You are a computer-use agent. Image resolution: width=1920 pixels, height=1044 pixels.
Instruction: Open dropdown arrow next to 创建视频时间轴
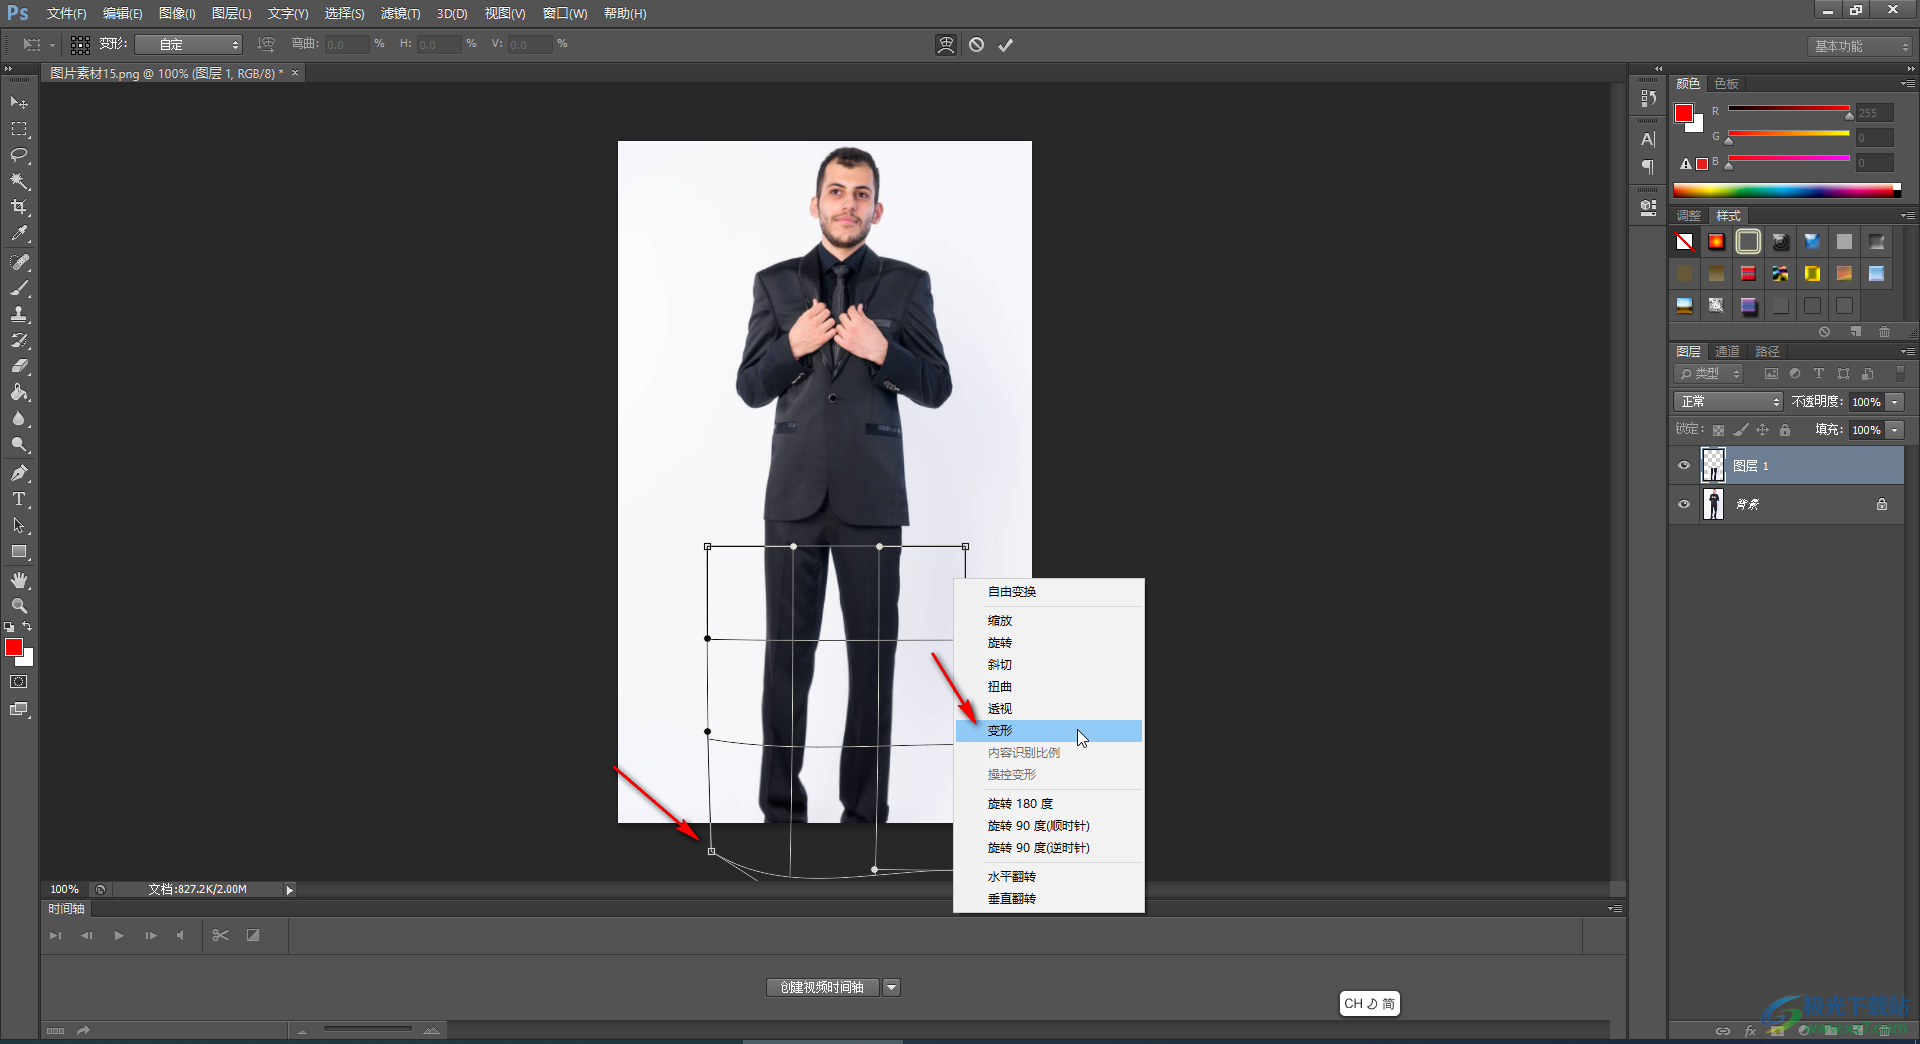891,988
